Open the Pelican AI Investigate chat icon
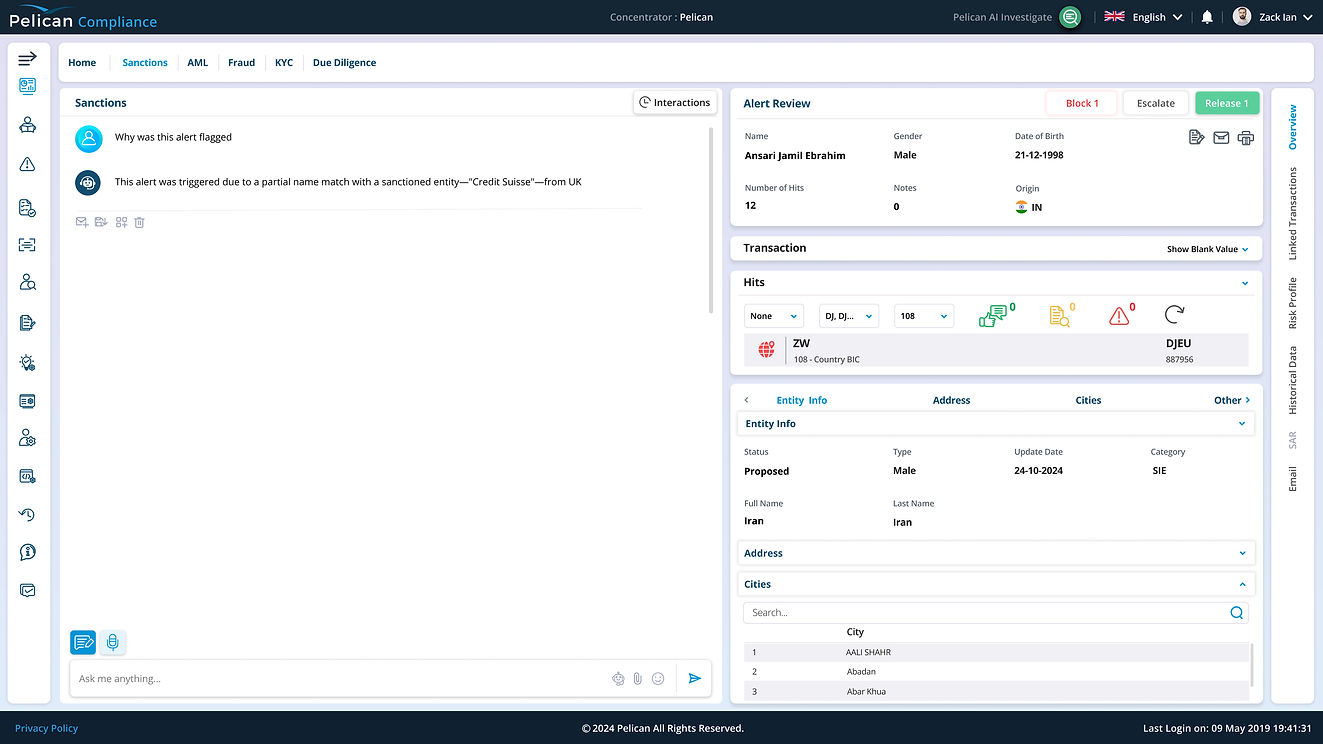 pos(1070,17)
